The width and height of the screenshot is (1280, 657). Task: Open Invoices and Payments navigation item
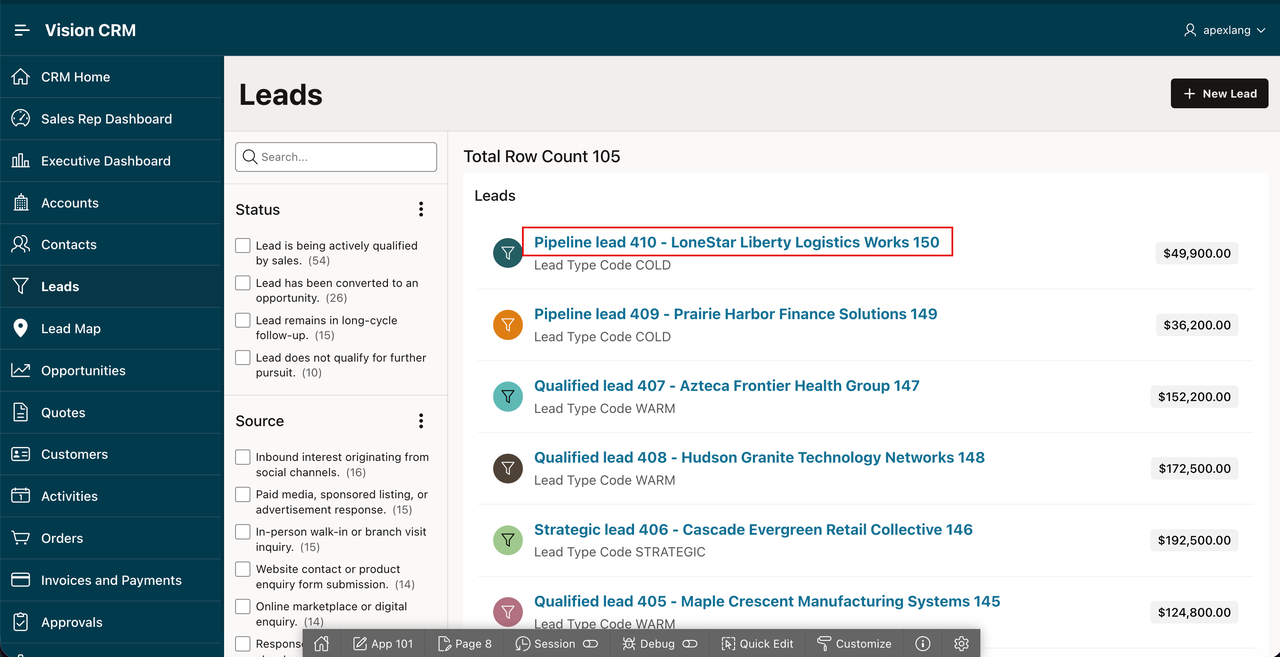coord(111,580)
